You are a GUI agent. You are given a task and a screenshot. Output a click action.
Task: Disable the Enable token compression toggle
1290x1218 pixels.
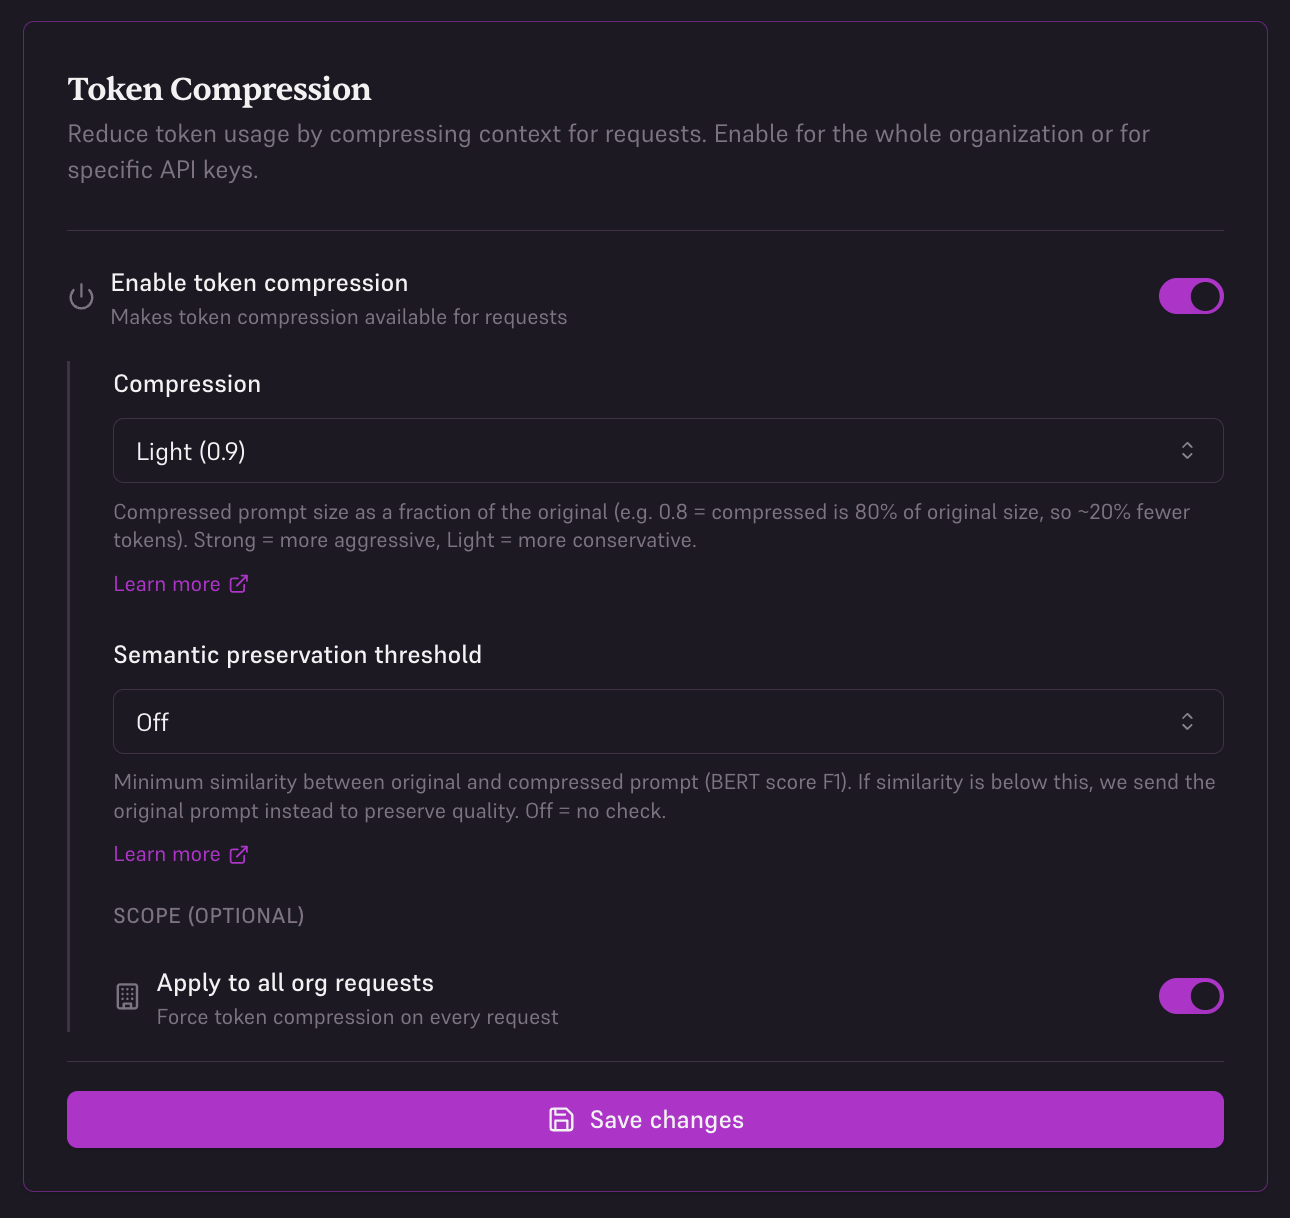tap(1191, 296)
